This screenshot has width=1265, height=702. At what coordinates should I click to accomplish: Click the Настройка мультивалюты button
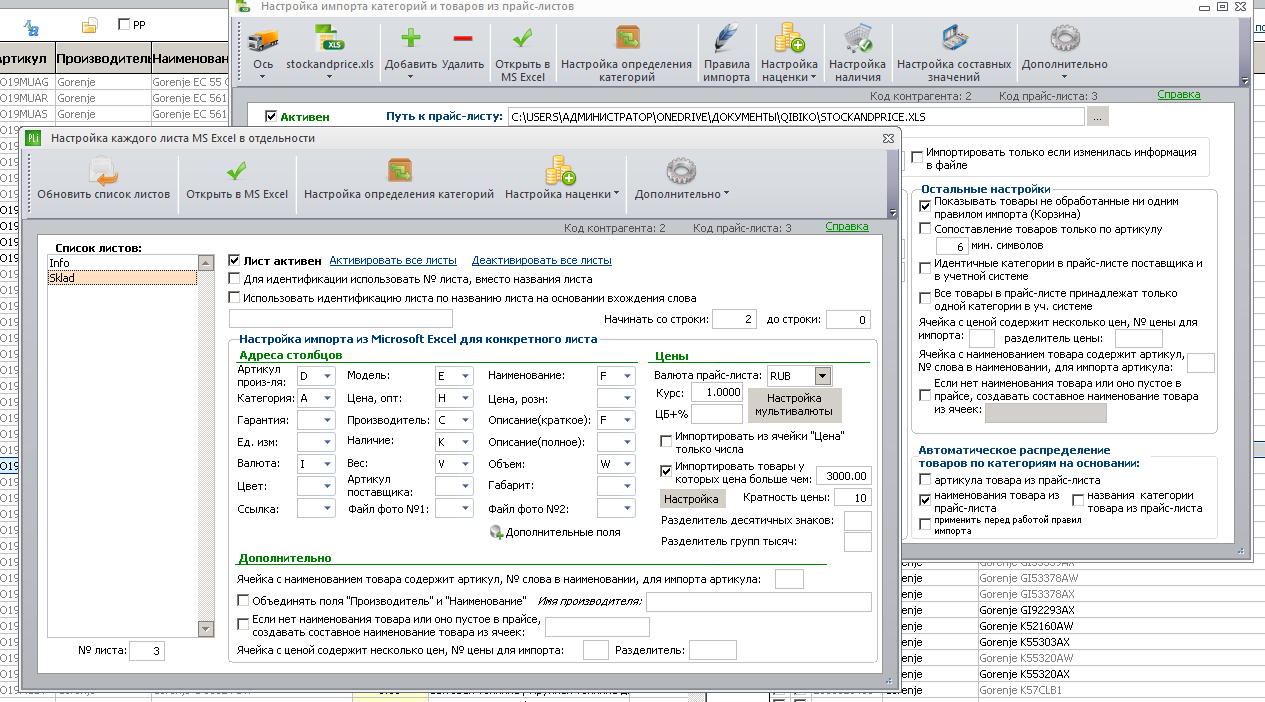[x=796, y=405]
